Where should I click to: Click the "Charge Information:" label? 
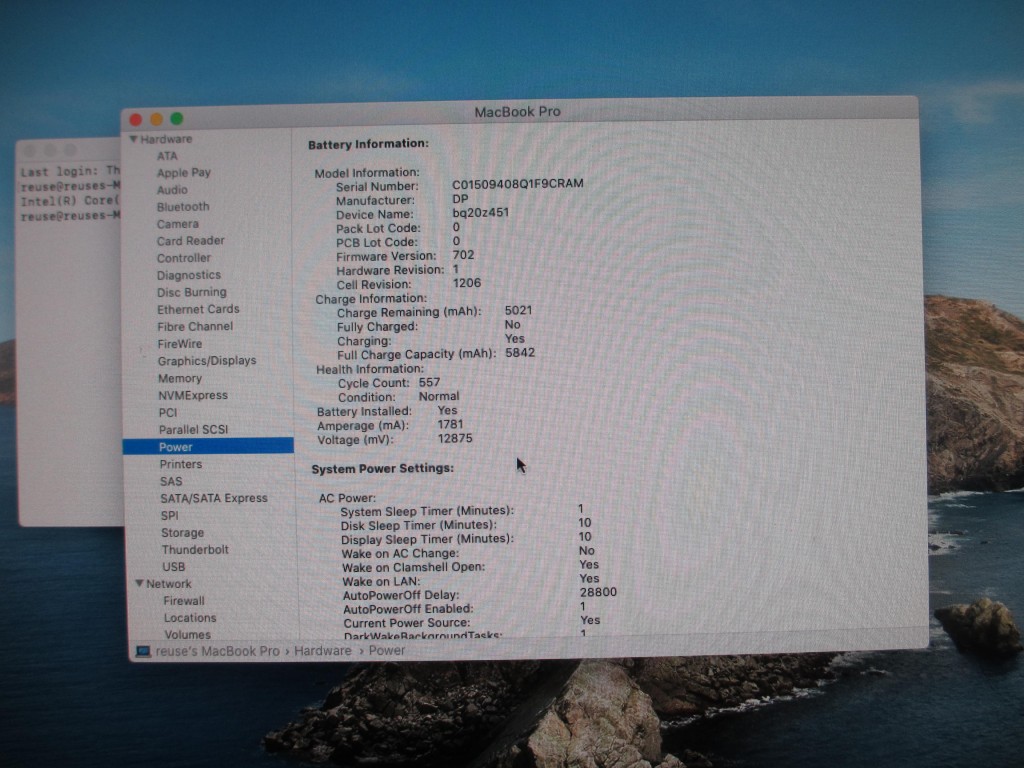(x=371, y=299)
